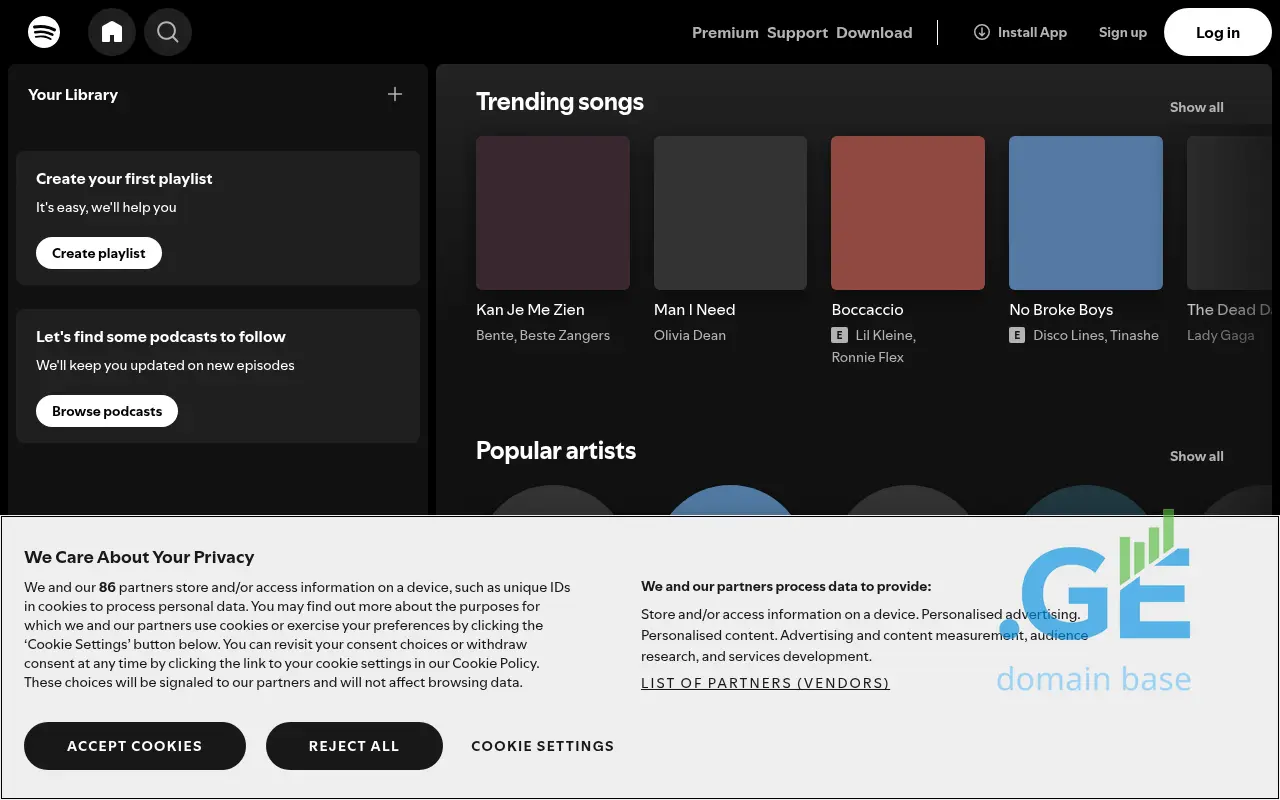This screenshot has height=800, width=1280.
Task: Click the Spotify logo icon
Action: click(44, 32)
